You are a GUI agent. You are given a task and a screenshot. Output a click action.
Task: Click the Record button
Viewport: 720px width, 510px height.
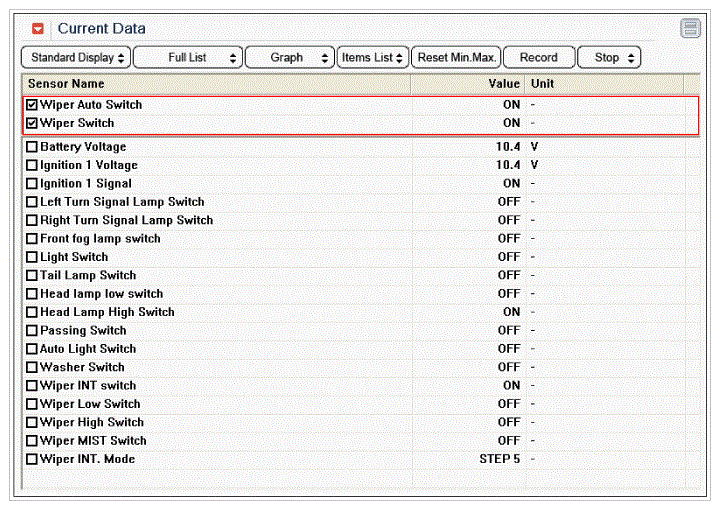[x=539, y=58]
